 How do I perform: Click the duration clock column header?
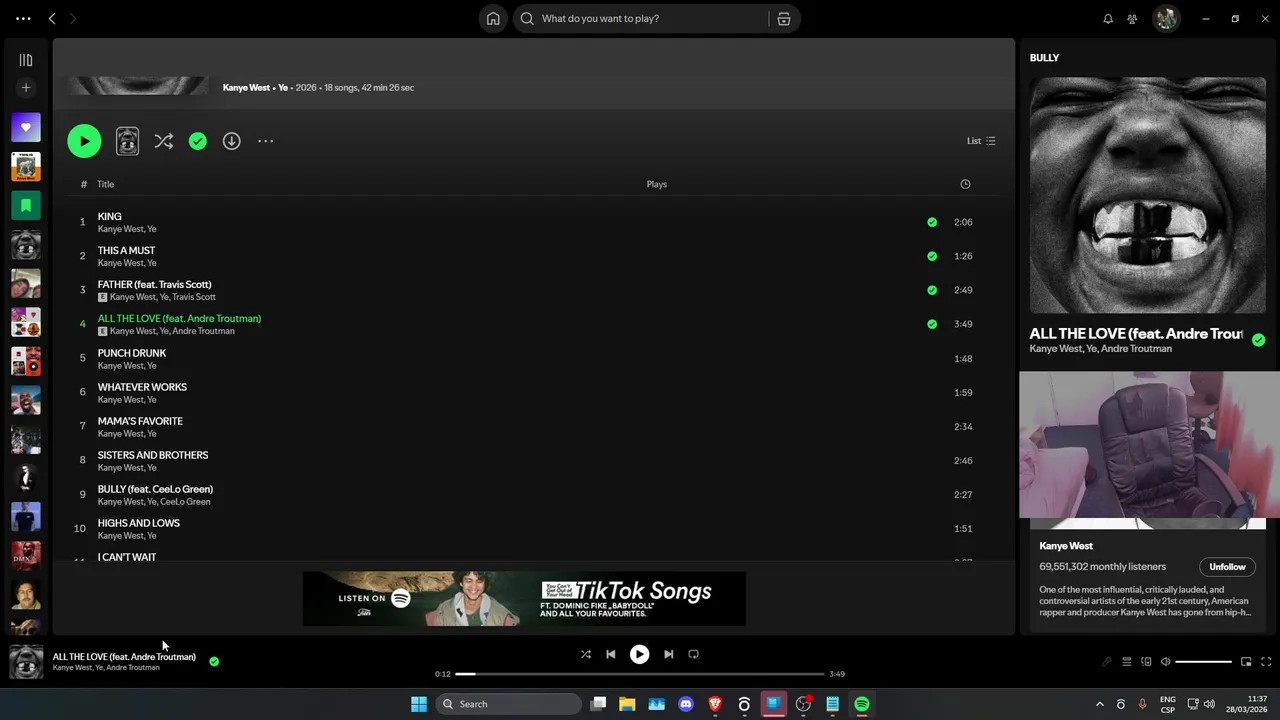click(965, 184)
